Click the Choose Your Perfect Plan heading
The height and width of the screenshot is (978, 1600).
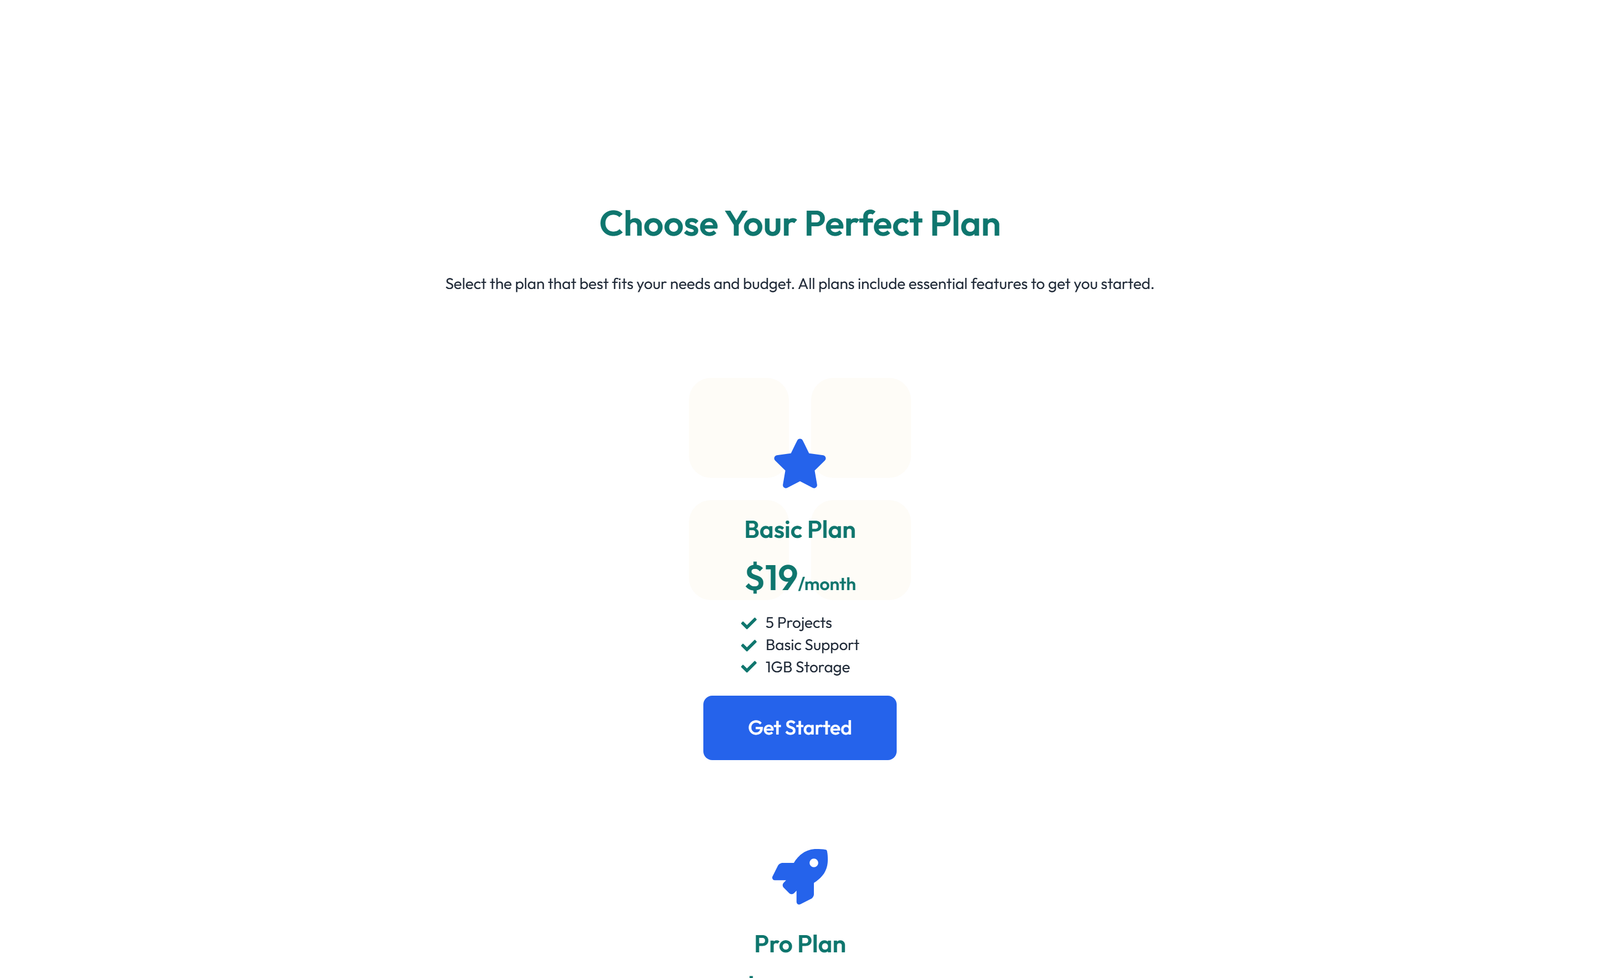(800, 224)
